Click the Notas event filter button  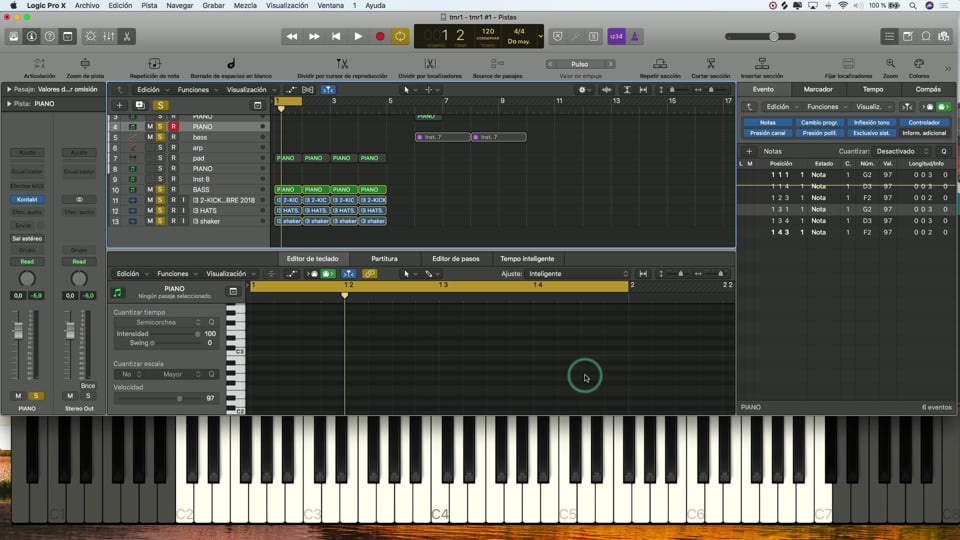(767, 122)
